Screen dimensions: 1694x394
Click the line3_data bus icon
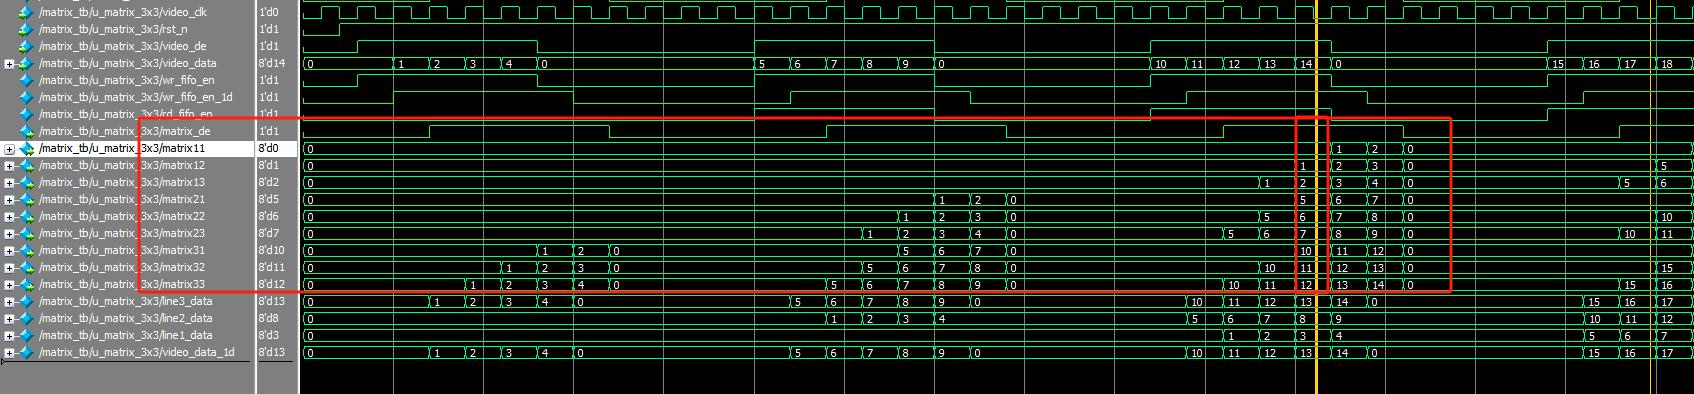pos(27,301)
